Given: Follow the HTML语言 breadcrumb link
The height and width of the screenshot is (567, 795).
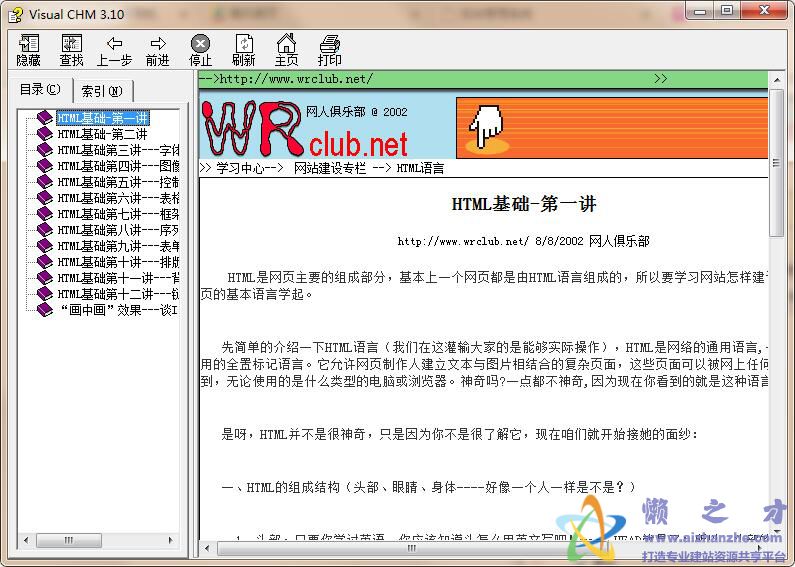Looking at the screenshot, I should coord(420,168).
